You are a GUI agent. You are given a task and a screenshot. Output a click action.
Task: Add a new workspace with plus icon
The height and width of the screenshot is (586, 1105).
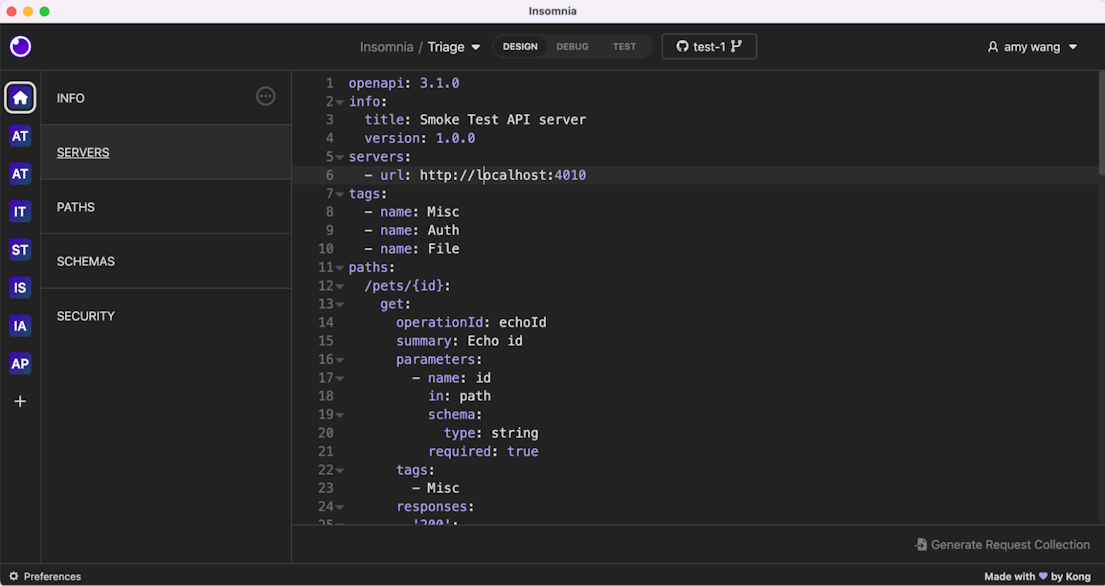(20, 401)
